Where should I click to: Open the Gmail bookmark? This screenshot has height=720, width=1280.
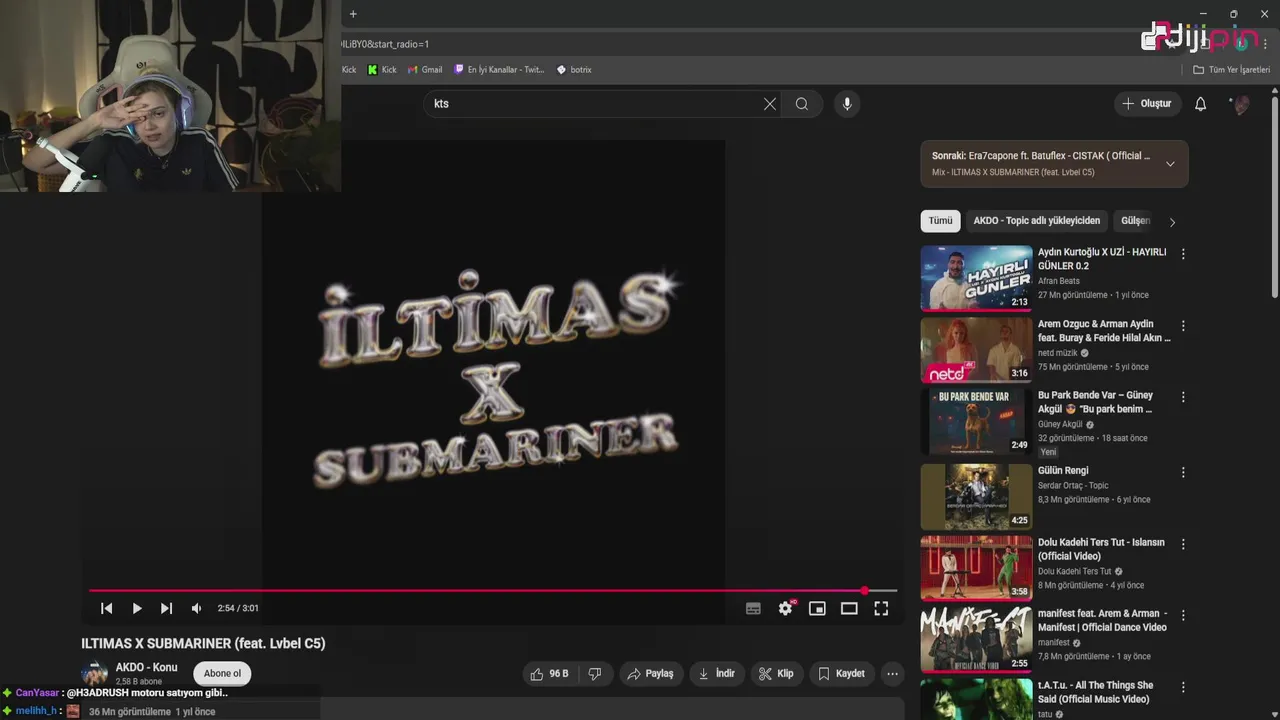point(425,70)
